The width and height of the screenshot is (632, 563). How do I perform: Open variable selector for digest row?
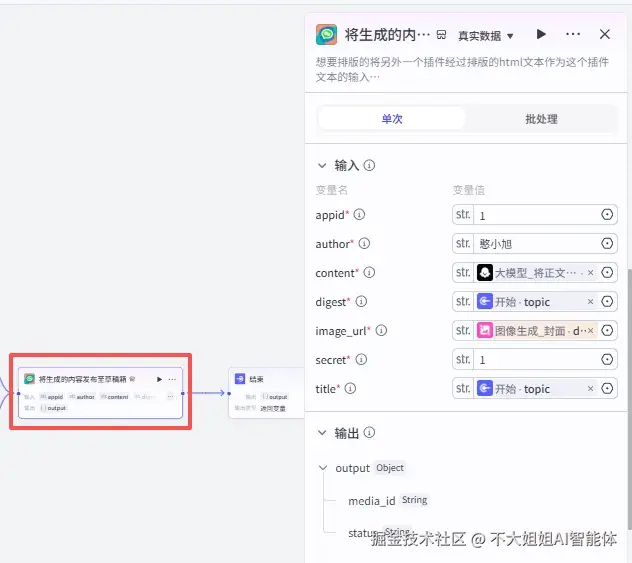point(607,301)
